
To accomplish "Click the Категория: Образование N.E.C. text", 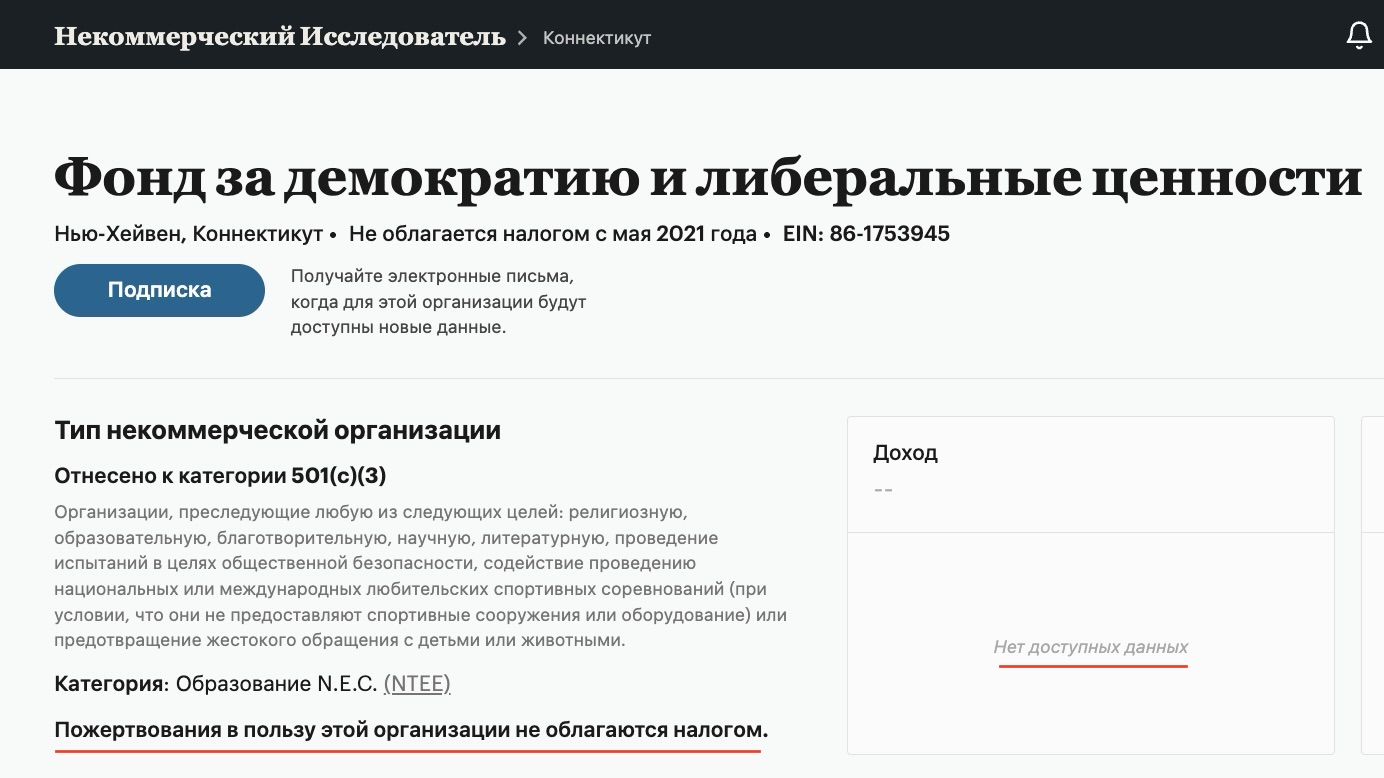I will (216, 684).
